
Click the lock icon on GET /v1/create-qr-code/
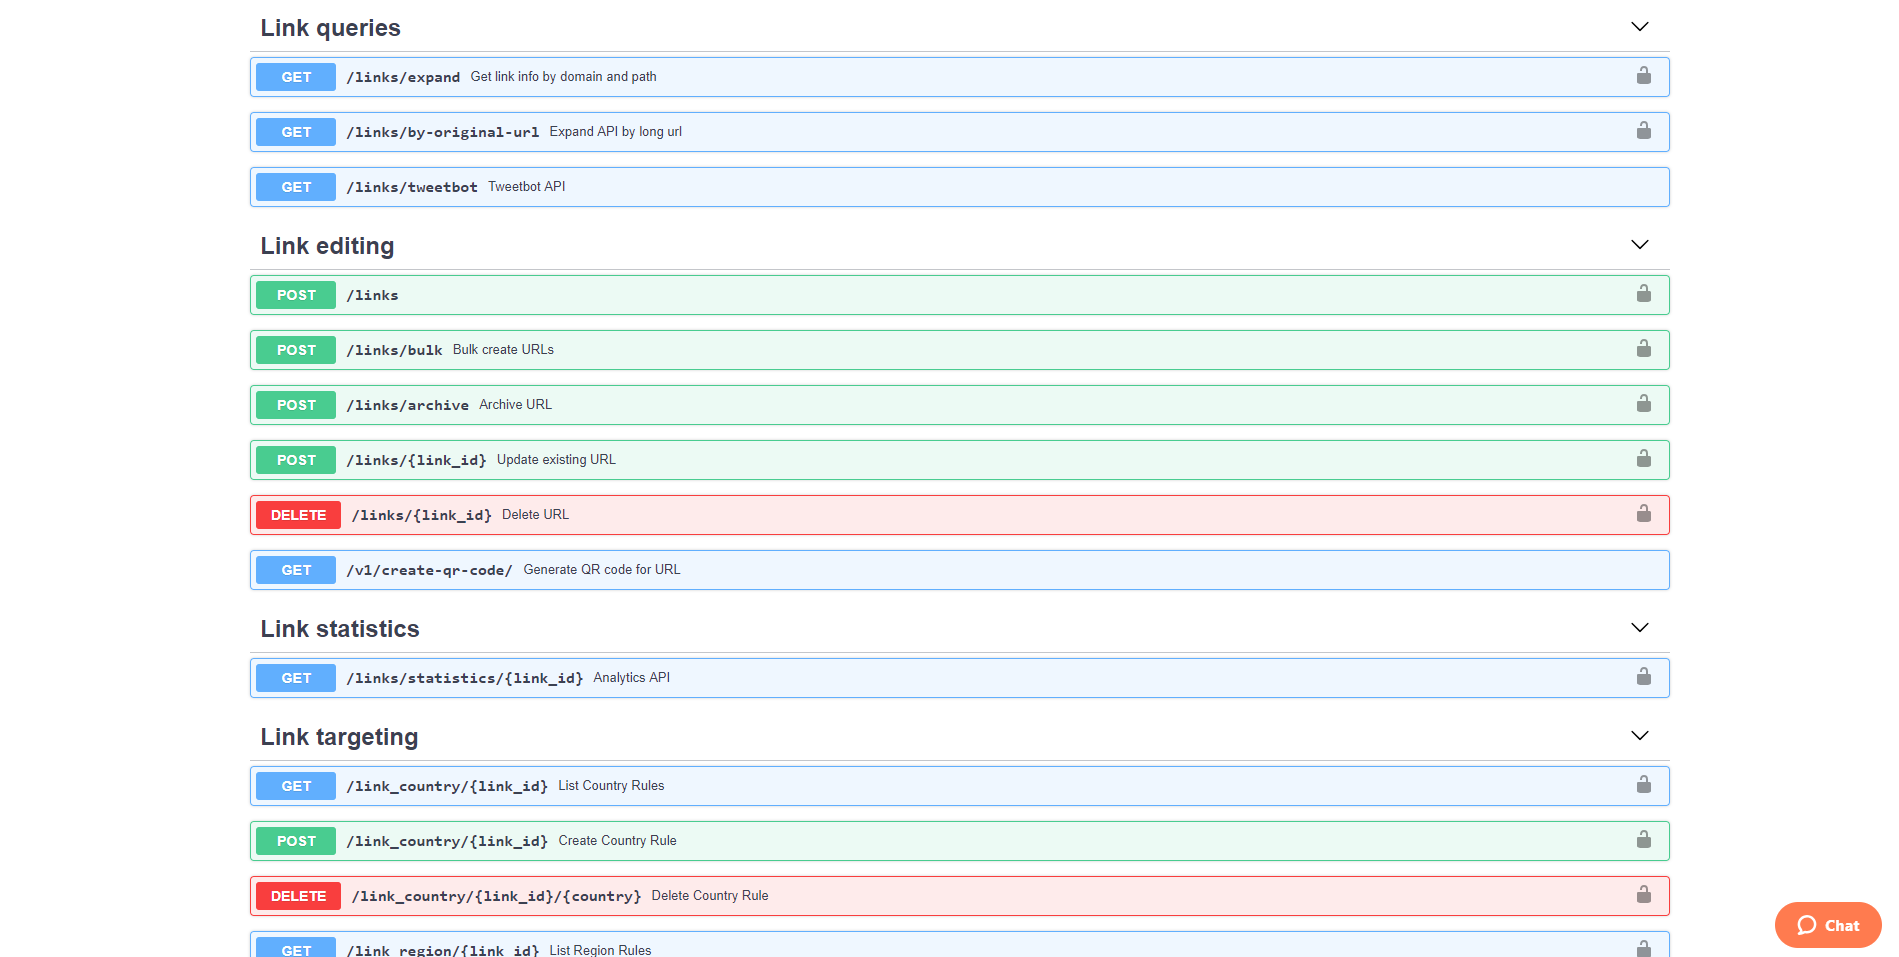1643,569
